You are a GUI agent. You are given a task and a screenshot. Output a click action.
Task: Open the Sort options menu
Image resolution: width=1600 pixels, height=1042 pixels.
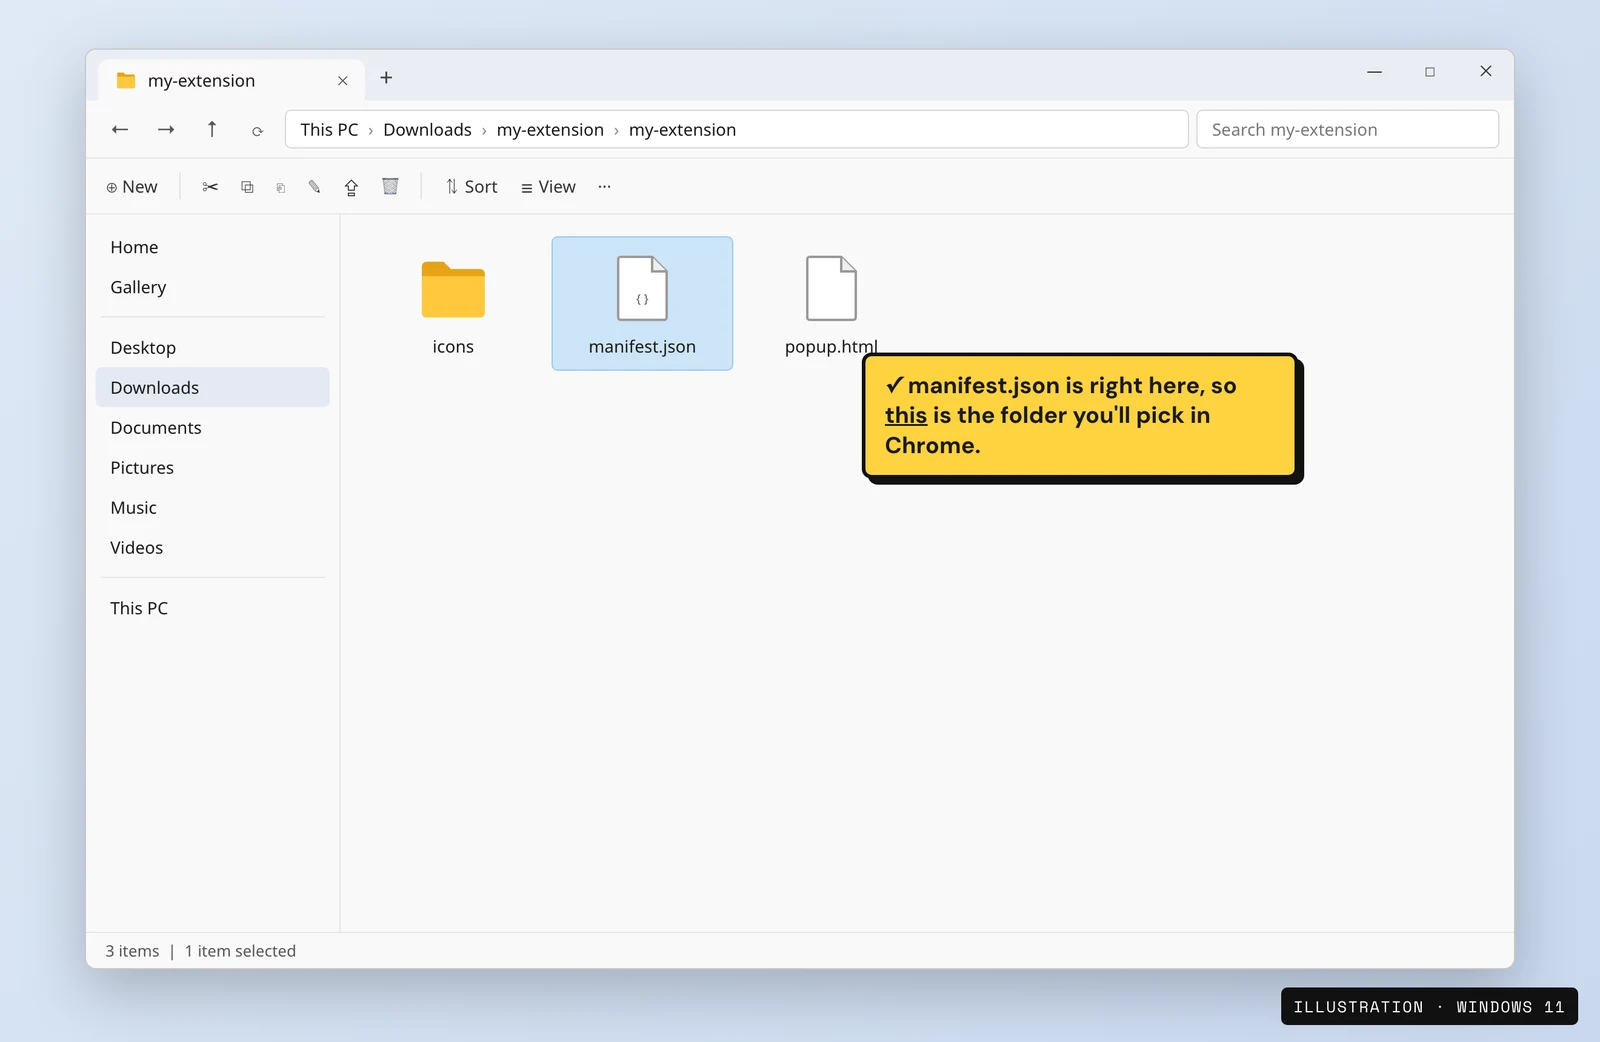point(471,187)
